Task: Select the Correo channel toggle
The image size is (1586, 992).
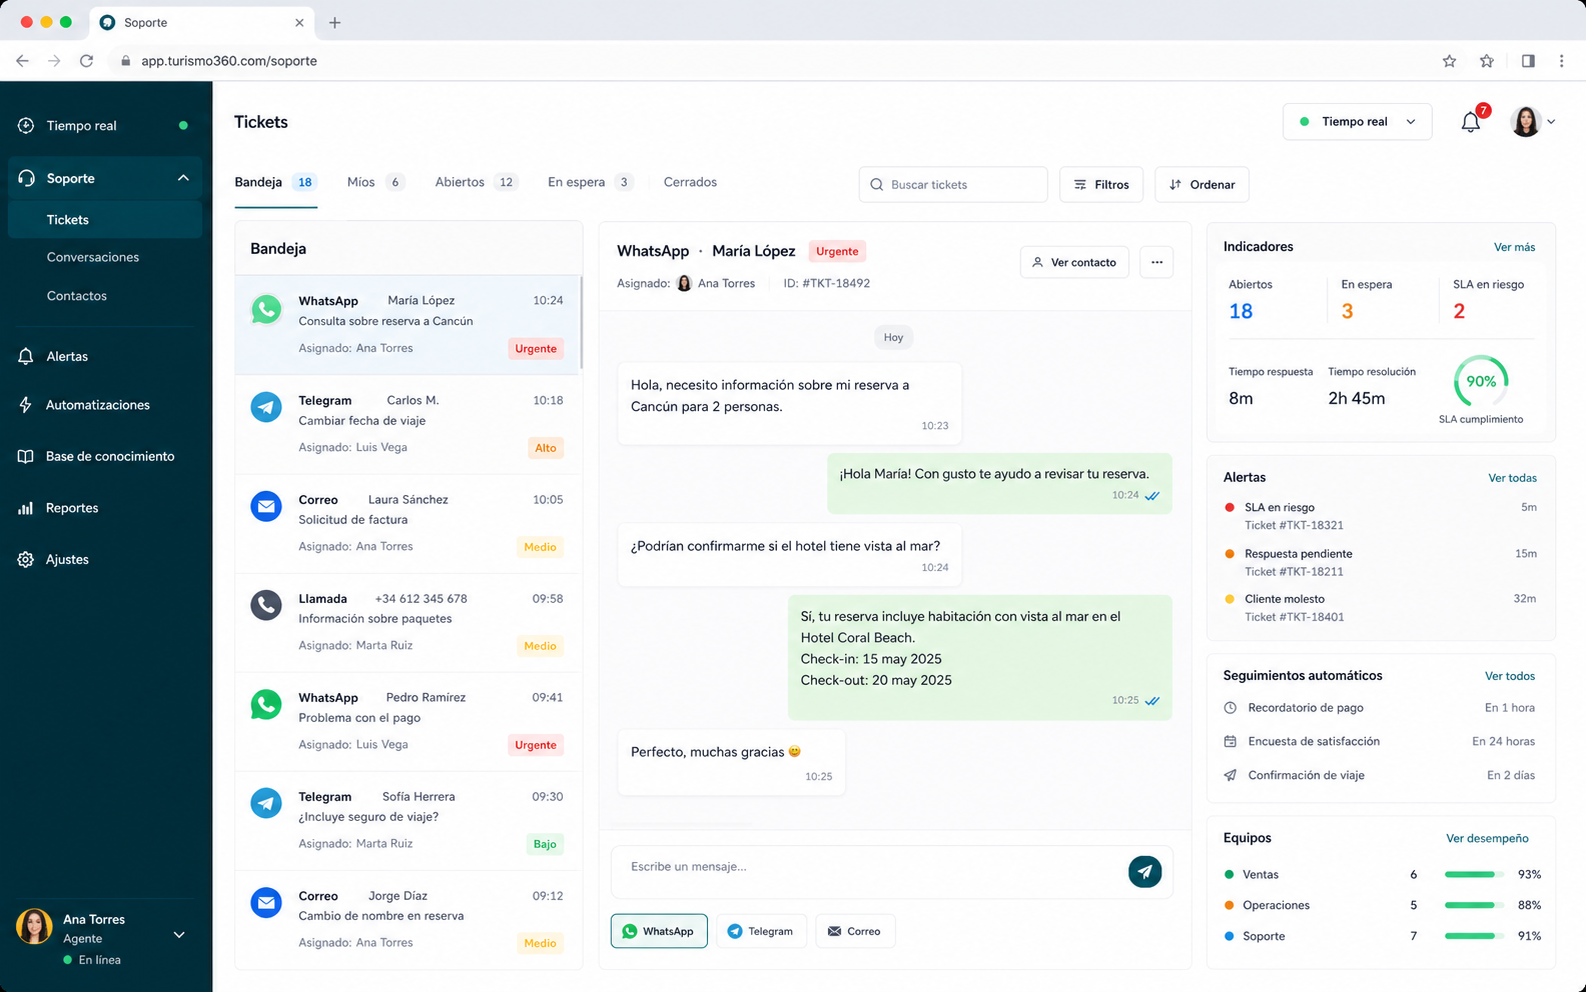Action: tap(855, 931)
